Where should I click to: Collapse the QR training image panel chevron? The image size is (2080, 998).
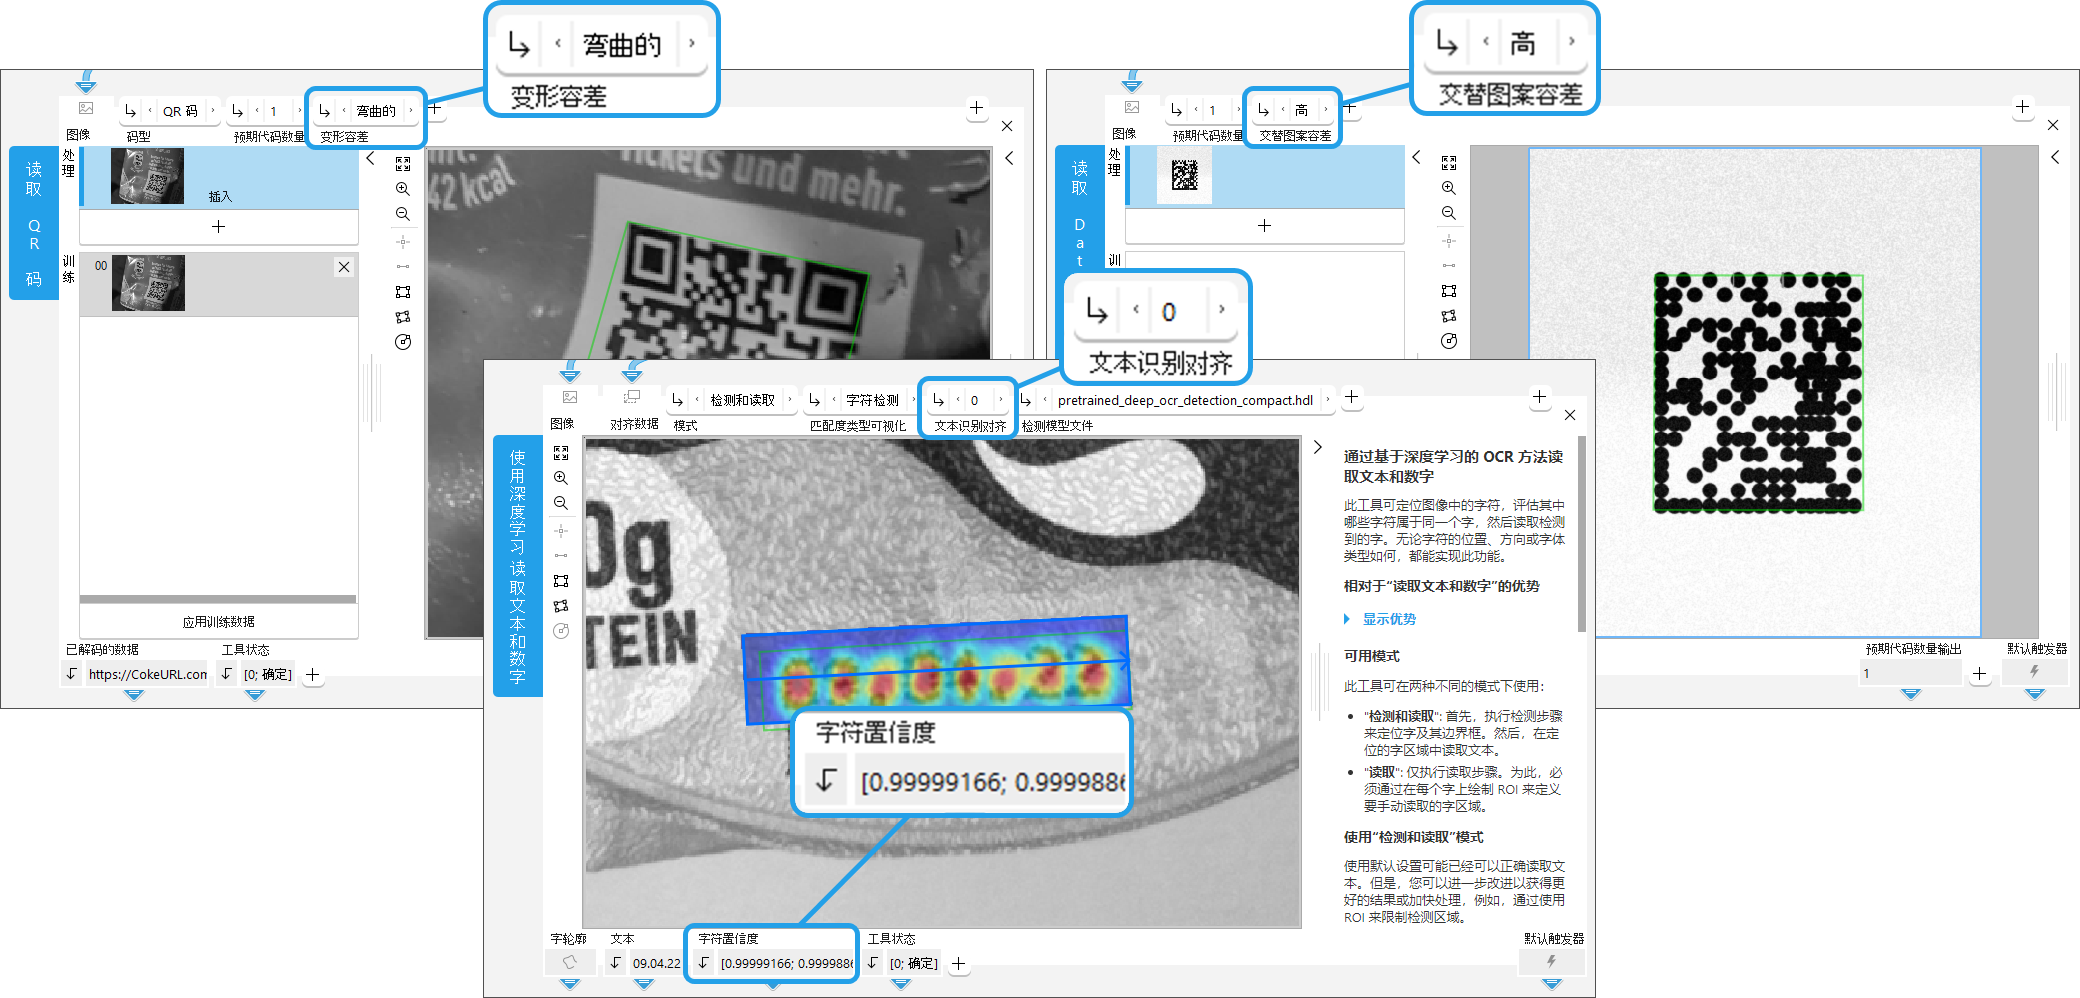pos(370,158)
